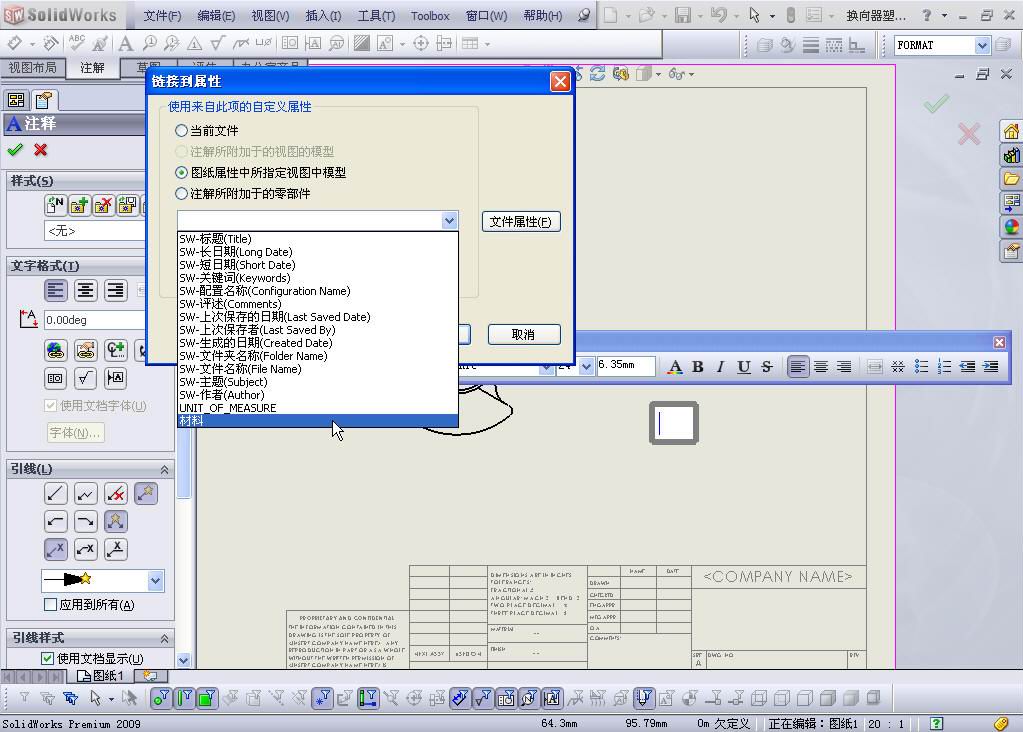Set center text alignment in 文字格式 panel

[x=85, y=290]
